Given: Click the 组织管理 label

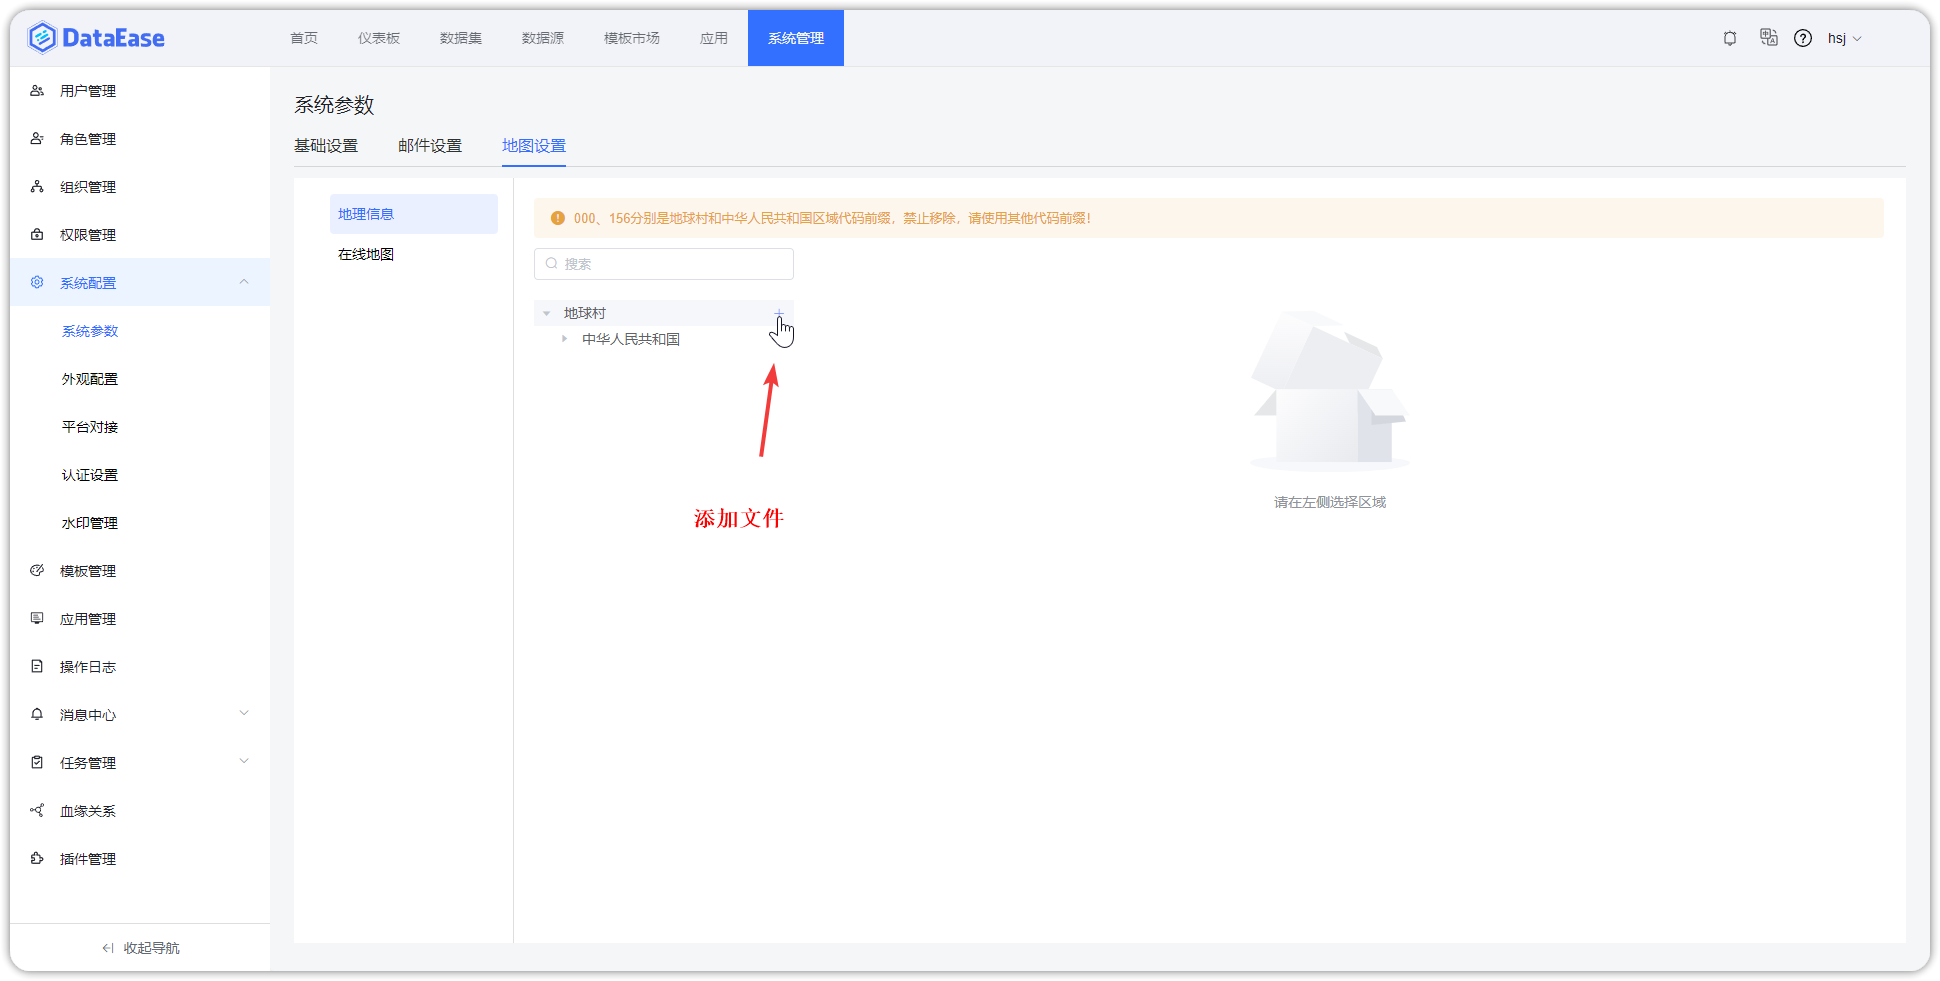Looking at the screenshot, I should 88,187.
